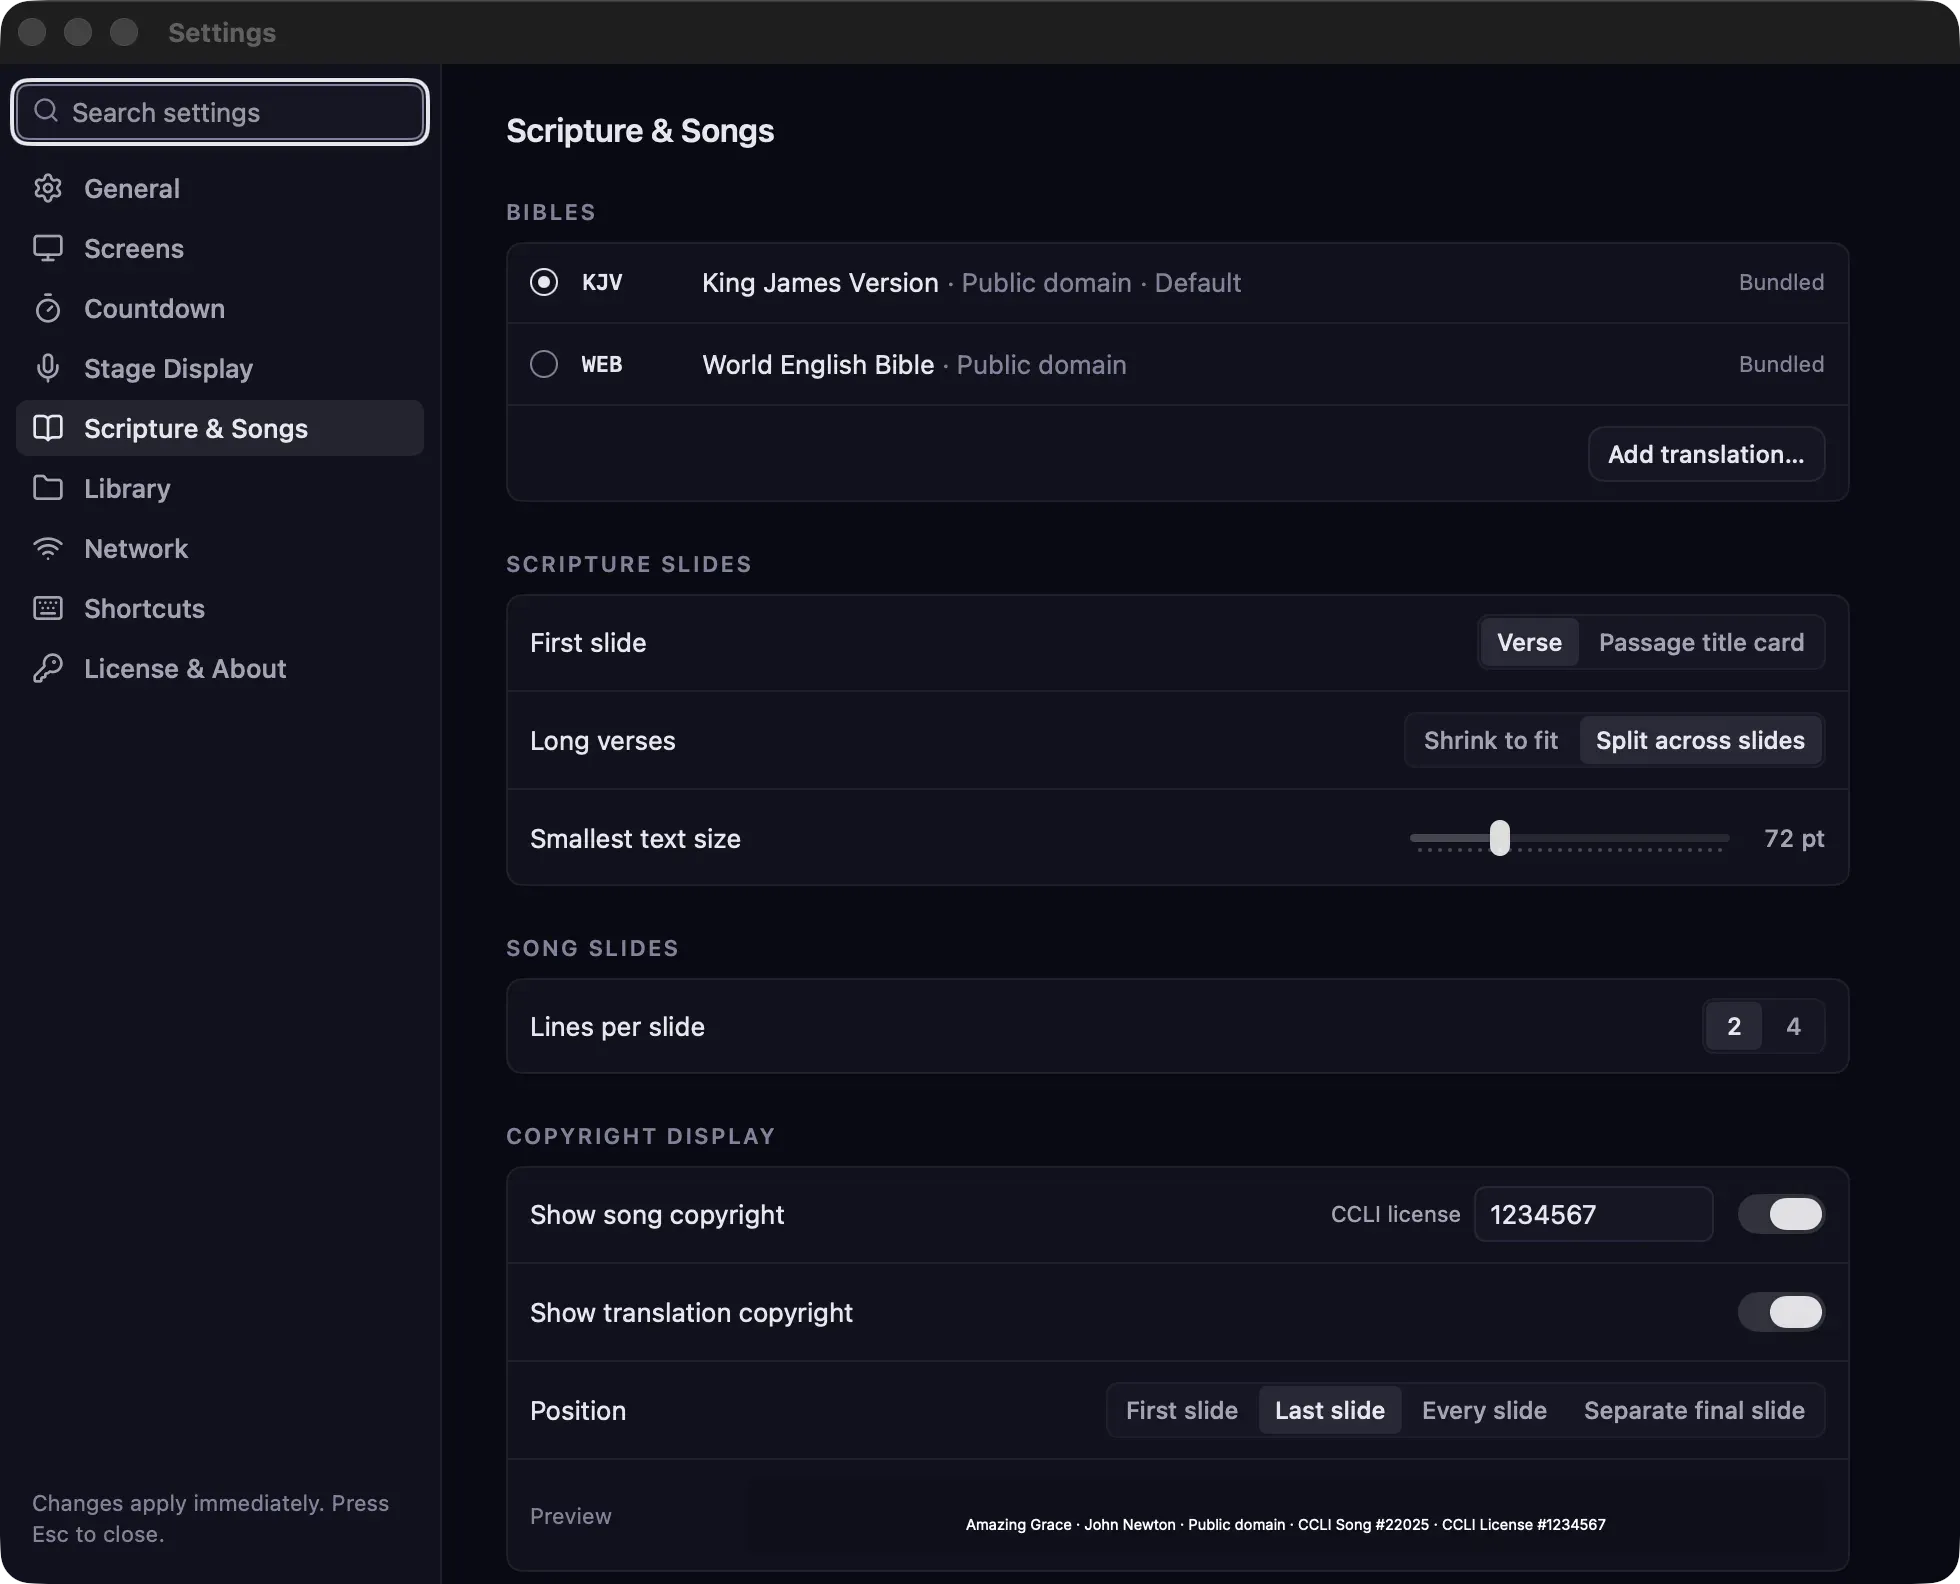Click the Scripture & Songs book icon
This screenshot has height=1584, width=1960.
click(x=48, y=428)
